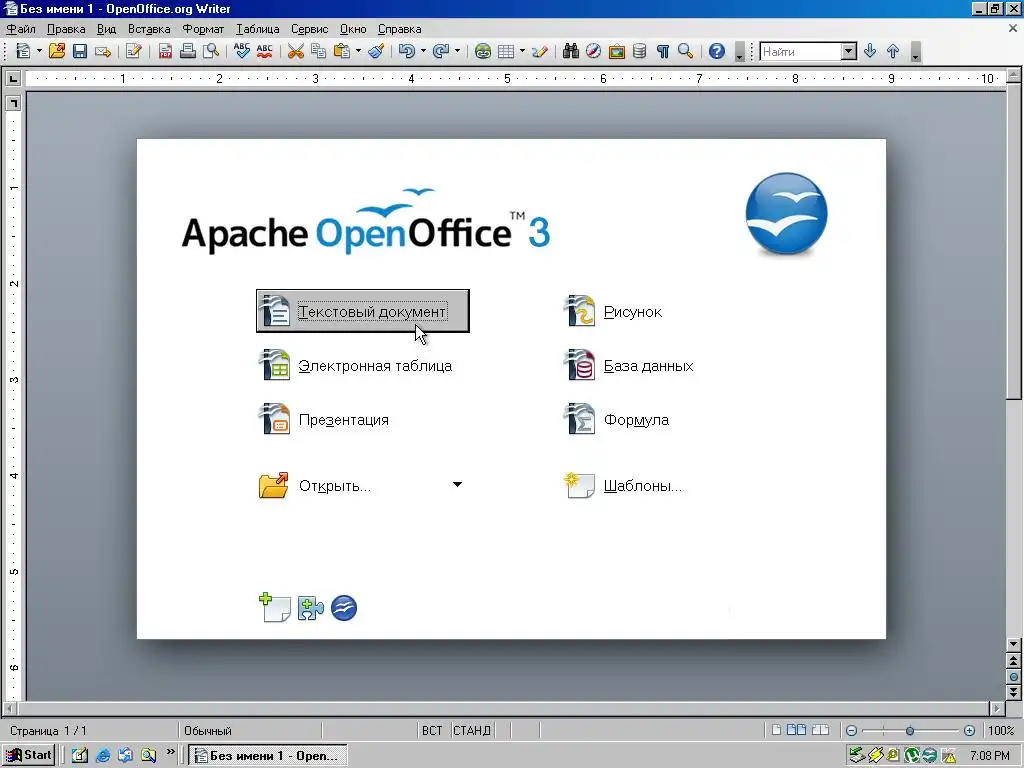Open the Сервис menu
This screenshot has height=768, width=1024.
pos(310,29)
